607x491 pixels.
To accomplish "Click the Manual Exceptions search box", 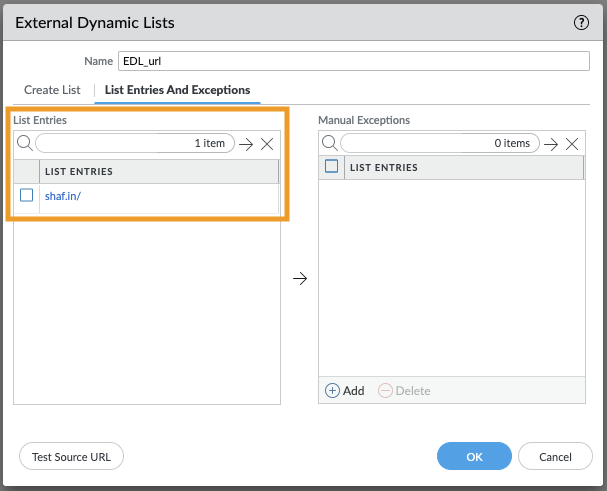I will [439, 143].
